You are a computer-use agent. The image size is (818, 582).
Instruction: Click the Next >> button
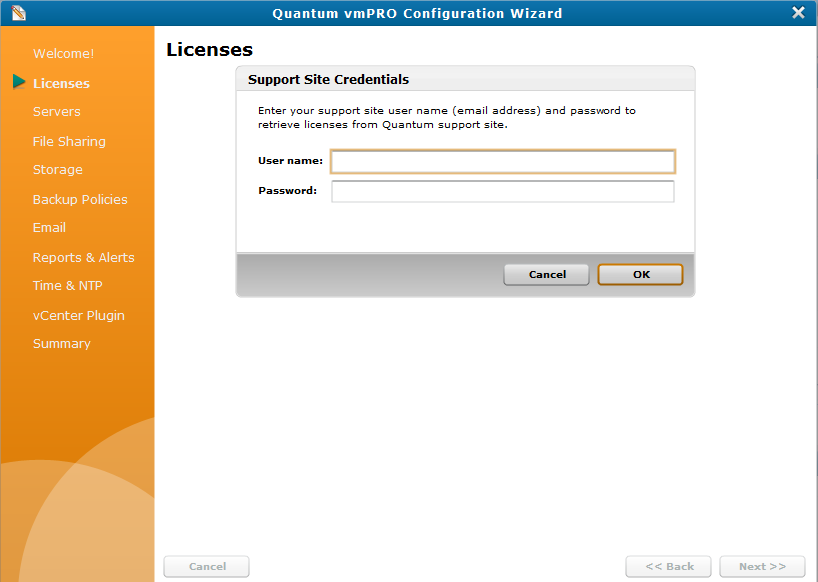coord(761,566)
